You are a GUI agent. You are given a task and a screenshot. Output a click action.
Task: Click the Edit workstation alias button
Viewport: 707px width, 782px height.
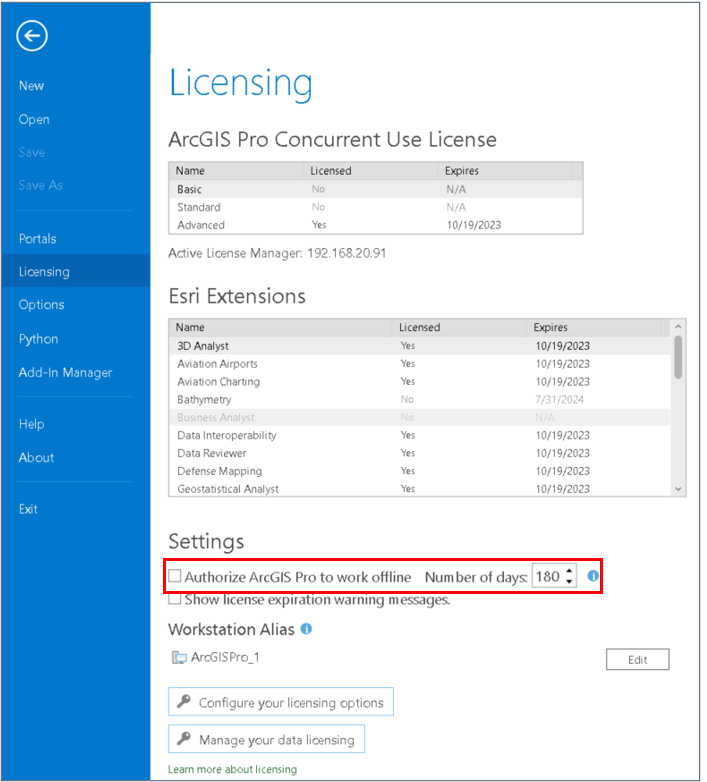[638, 659]
